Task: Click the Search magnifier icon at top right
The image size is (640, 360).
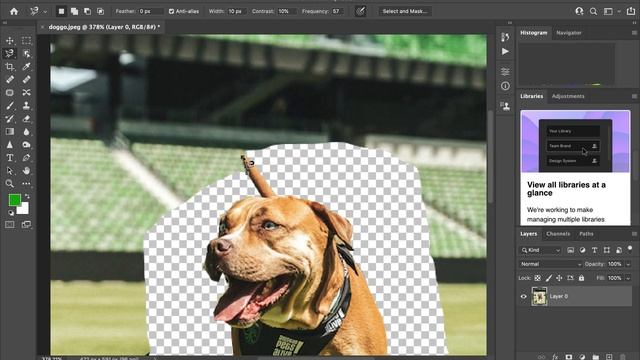Action: [593, 11]
